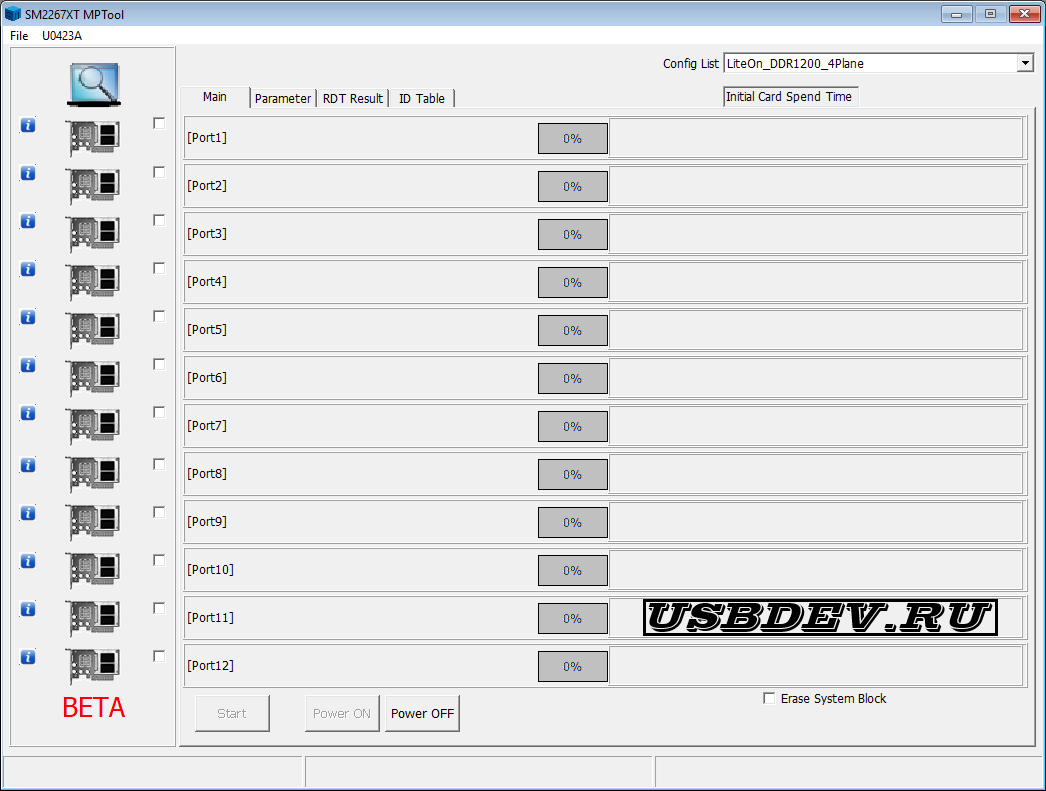The height and width of the screenshot is (791, 1046).
Task: Click the red BETA label
Action: click(93, 708)
